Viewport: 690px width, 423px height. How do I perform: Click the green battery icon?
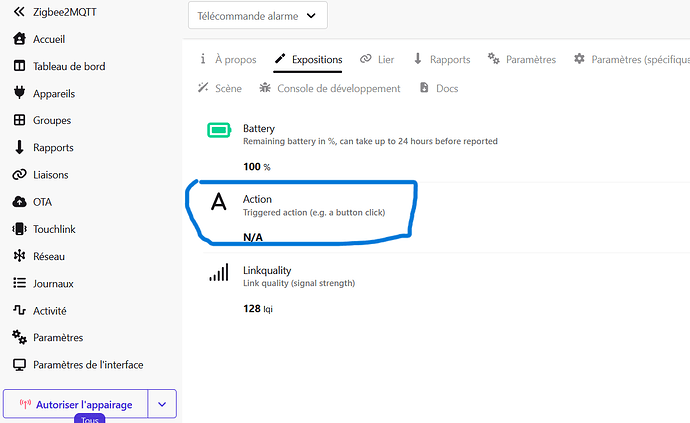tap(219, 130)
